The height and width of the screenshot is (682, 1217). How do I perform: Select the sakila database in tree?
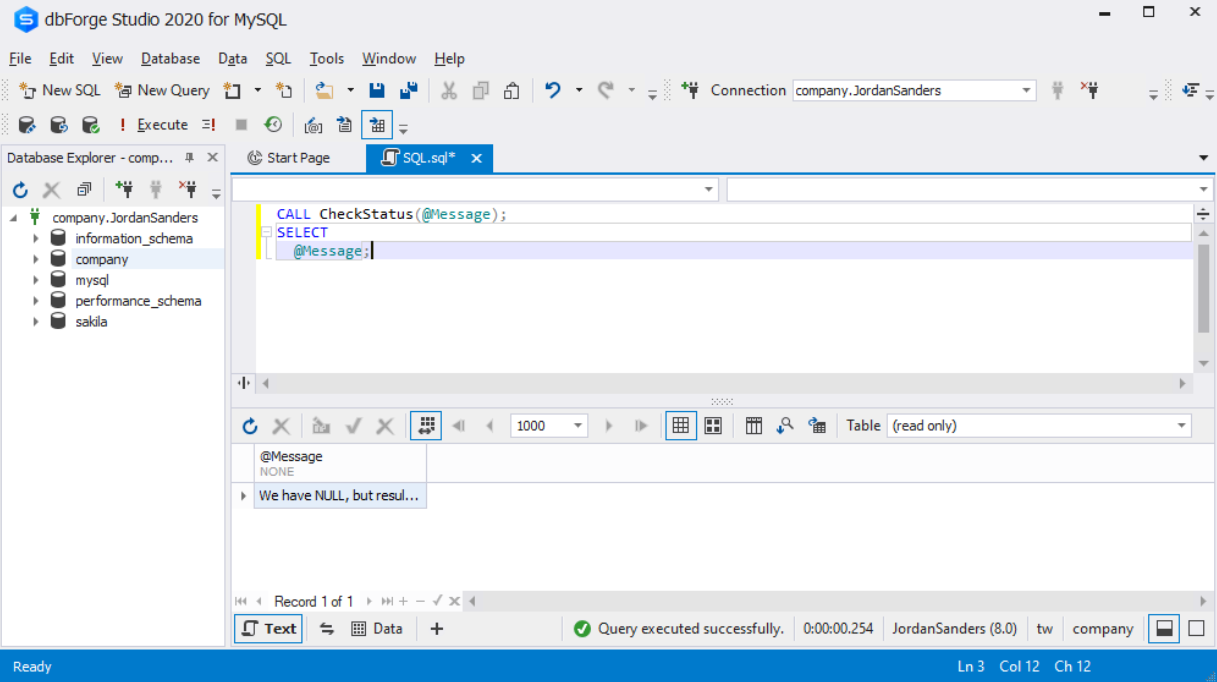pos(91,322)
